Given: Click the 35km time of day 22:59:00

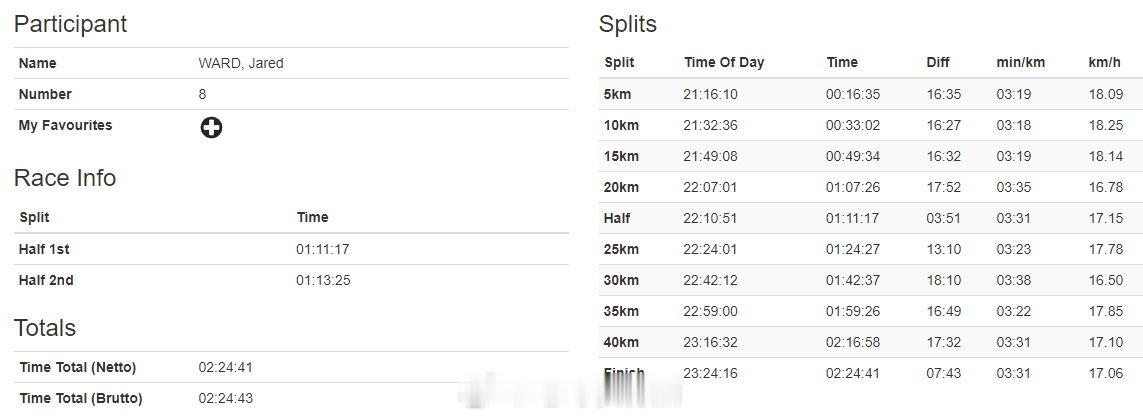Looking at the screenshot, I should tap(711, 311).
